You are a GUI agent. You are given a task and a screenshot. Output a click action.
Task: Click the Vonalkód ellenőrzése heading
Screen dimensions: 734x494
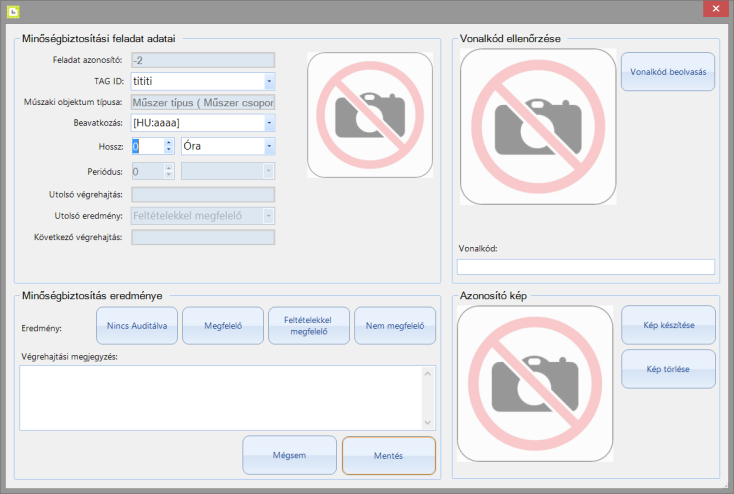point(510,39)
